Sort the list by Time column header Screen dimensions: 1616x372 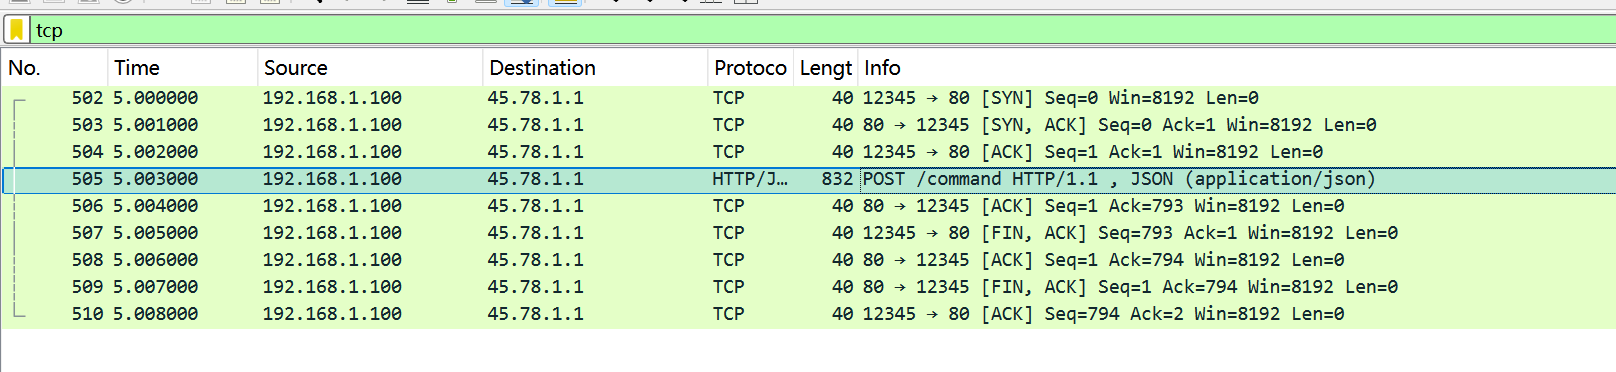(182, 68)
